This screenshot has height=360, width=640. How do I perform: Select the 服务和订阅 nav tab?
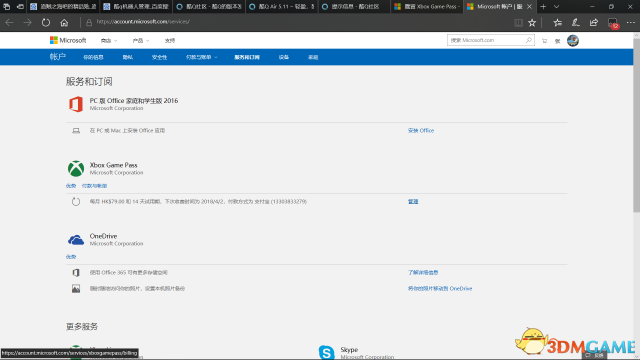tap(247, 57)
